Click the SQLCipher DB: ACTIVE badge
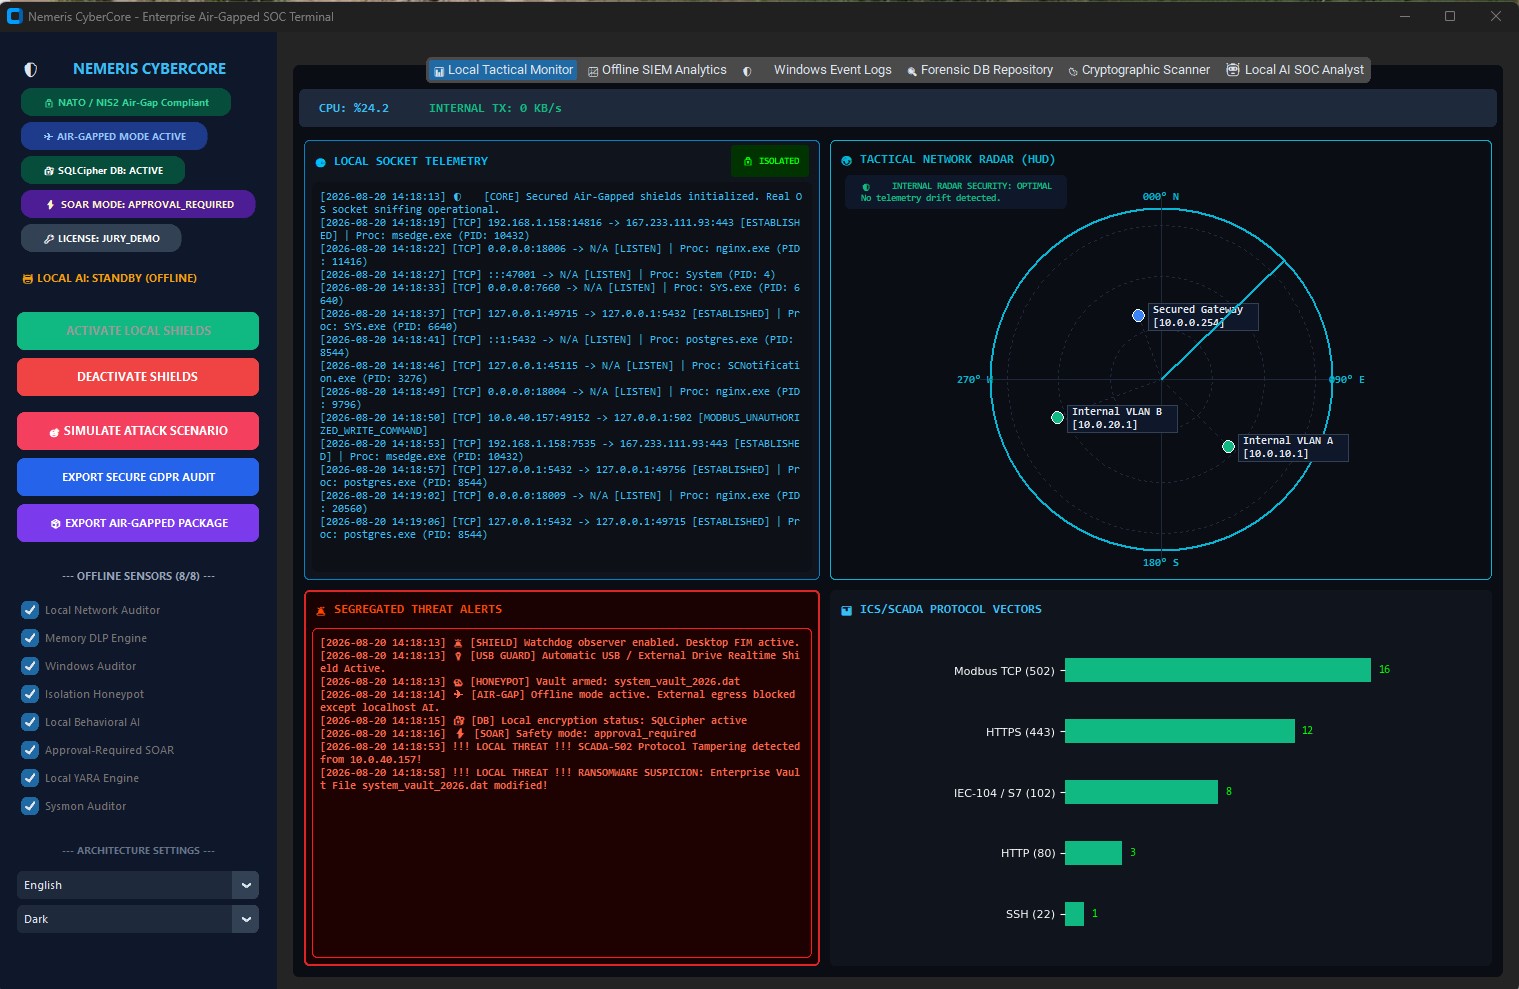This screenshot has width=1519, height=989. click(103, 170)
